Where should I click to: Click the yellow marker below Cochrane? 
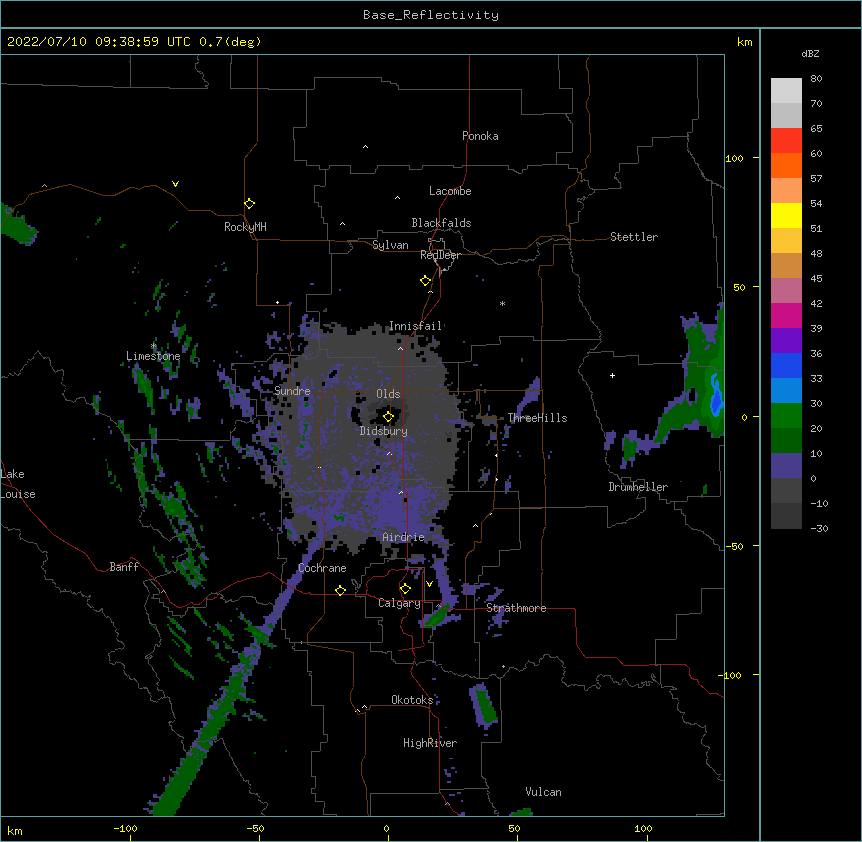click(x=340, y=590)
